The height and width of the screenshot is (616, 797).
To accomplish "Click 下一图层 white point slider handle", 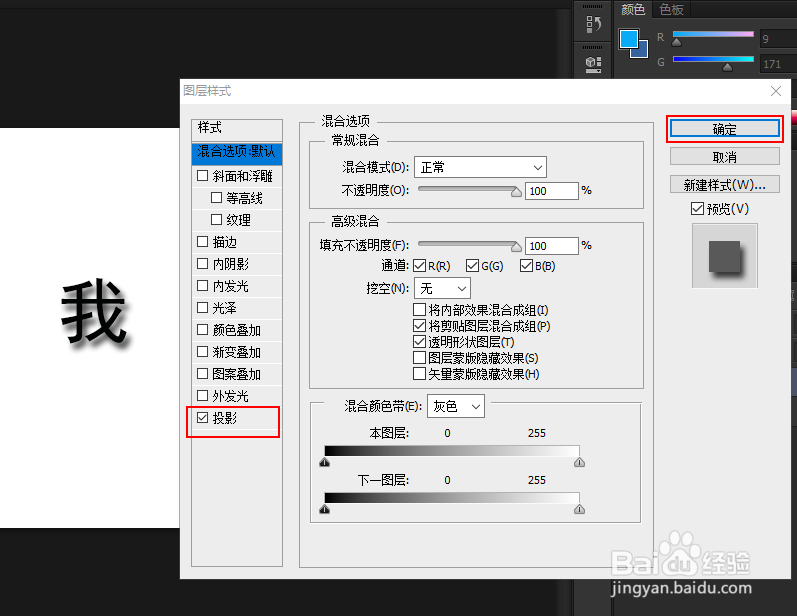I will click(x=579, y=509).
